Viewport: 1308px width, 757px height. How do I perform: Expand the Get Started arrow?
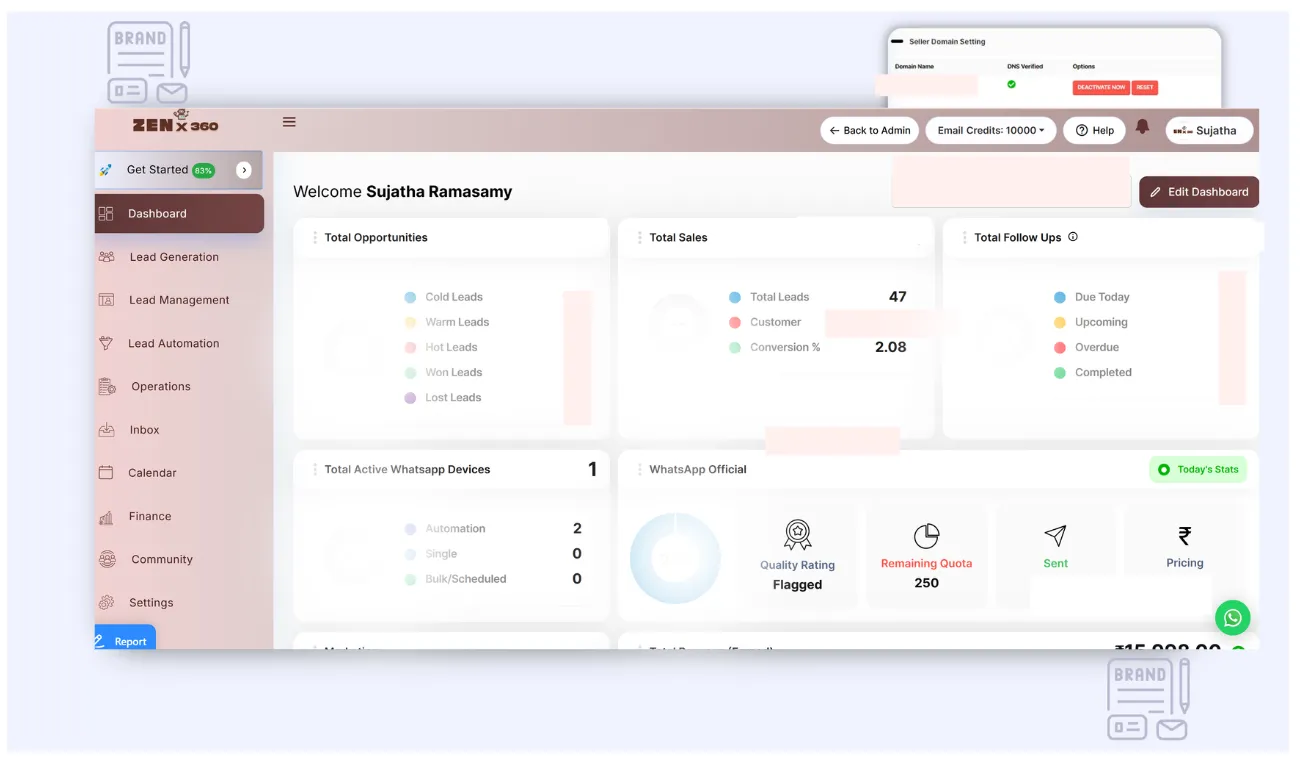tap(243, 170)
